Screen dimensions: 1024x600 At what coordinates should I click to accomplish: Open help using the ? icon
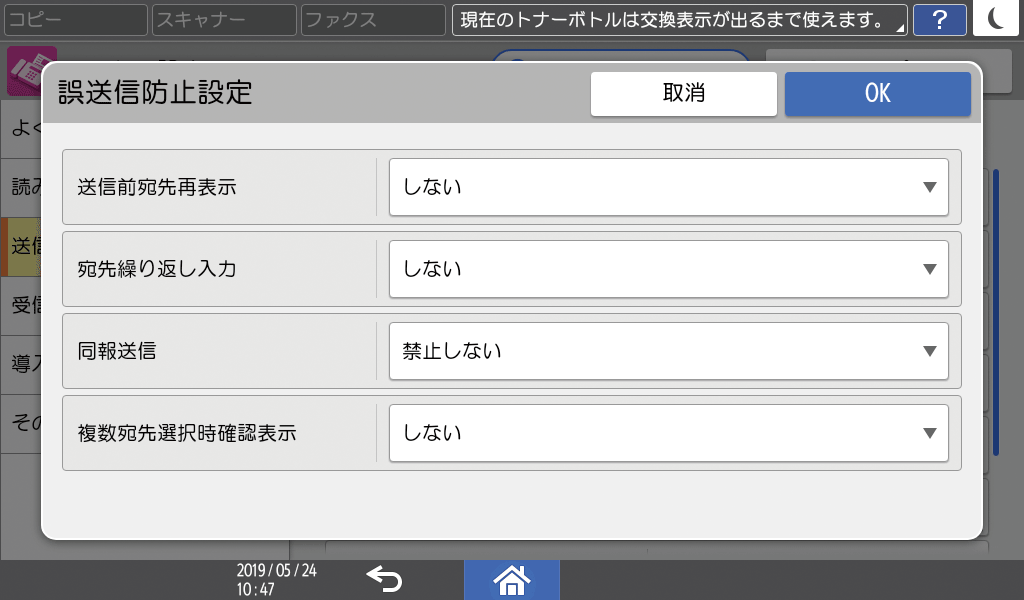pos(939,19)
